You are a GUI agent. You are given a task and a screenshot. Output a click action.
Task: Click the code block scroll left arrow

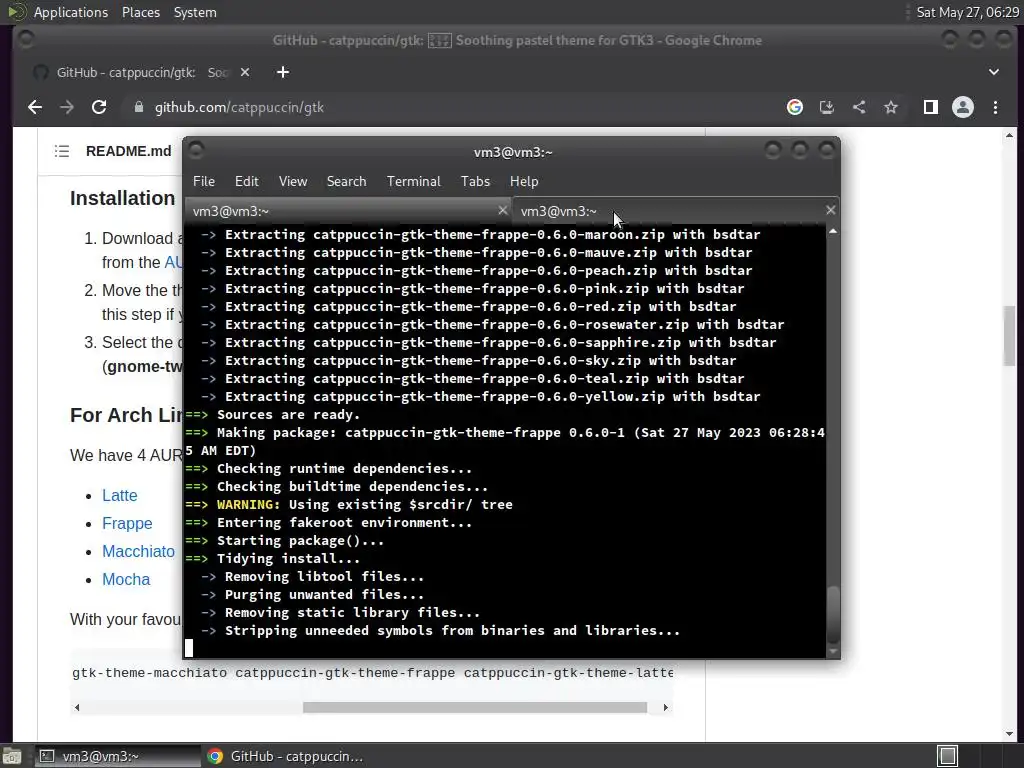pyautogui.click(x=77, y=708)
